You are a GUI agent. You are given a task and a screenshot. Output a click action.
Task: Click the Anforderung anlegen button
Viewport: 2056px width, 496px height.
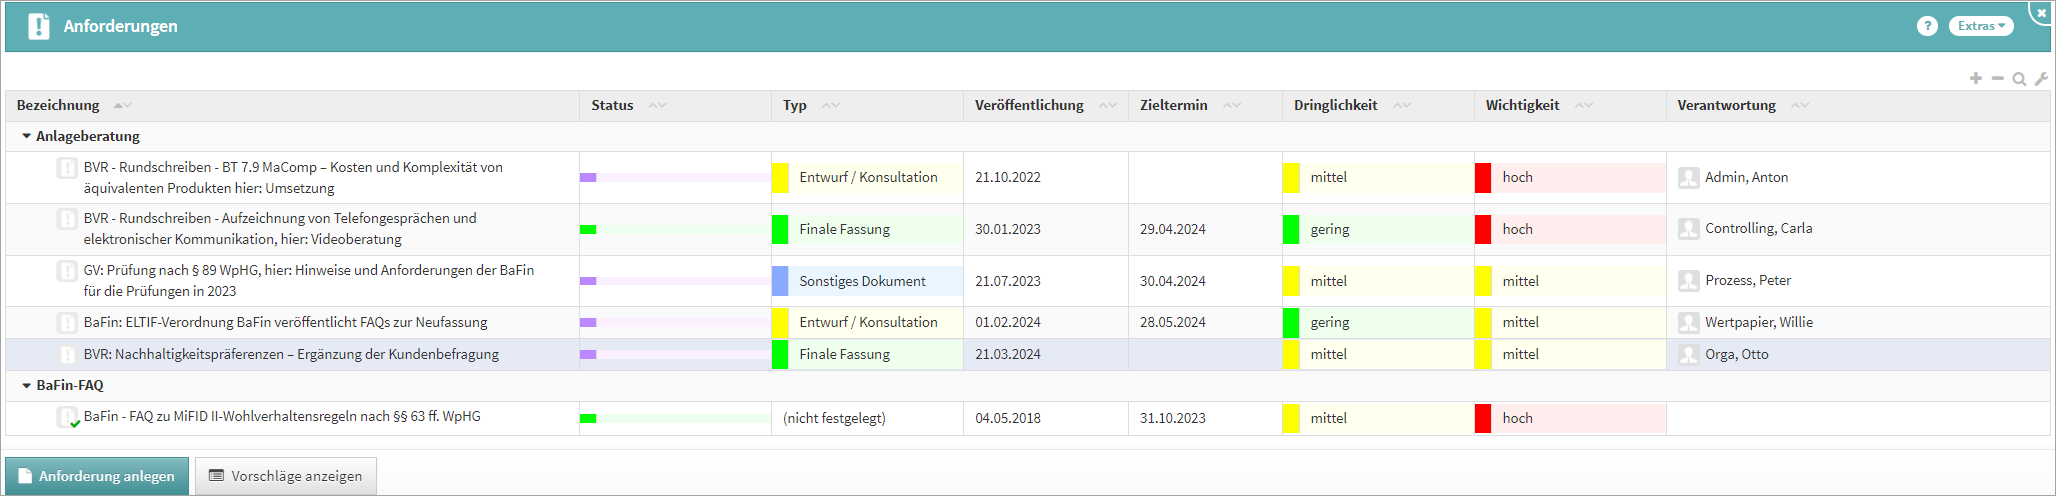96,476
